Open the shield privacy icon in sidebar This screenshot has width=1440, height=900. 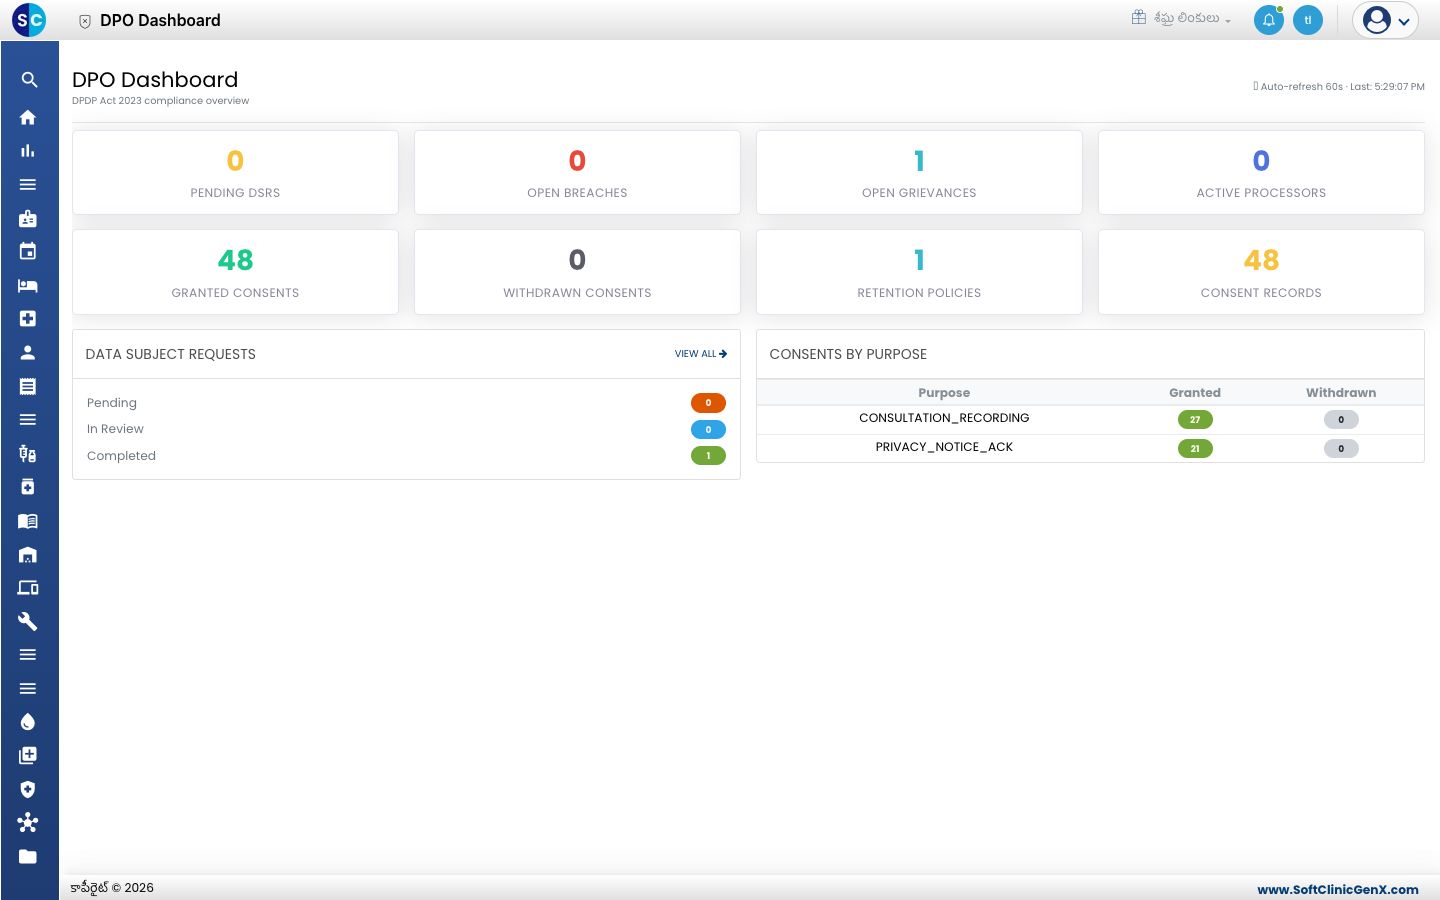click(28, 789)
